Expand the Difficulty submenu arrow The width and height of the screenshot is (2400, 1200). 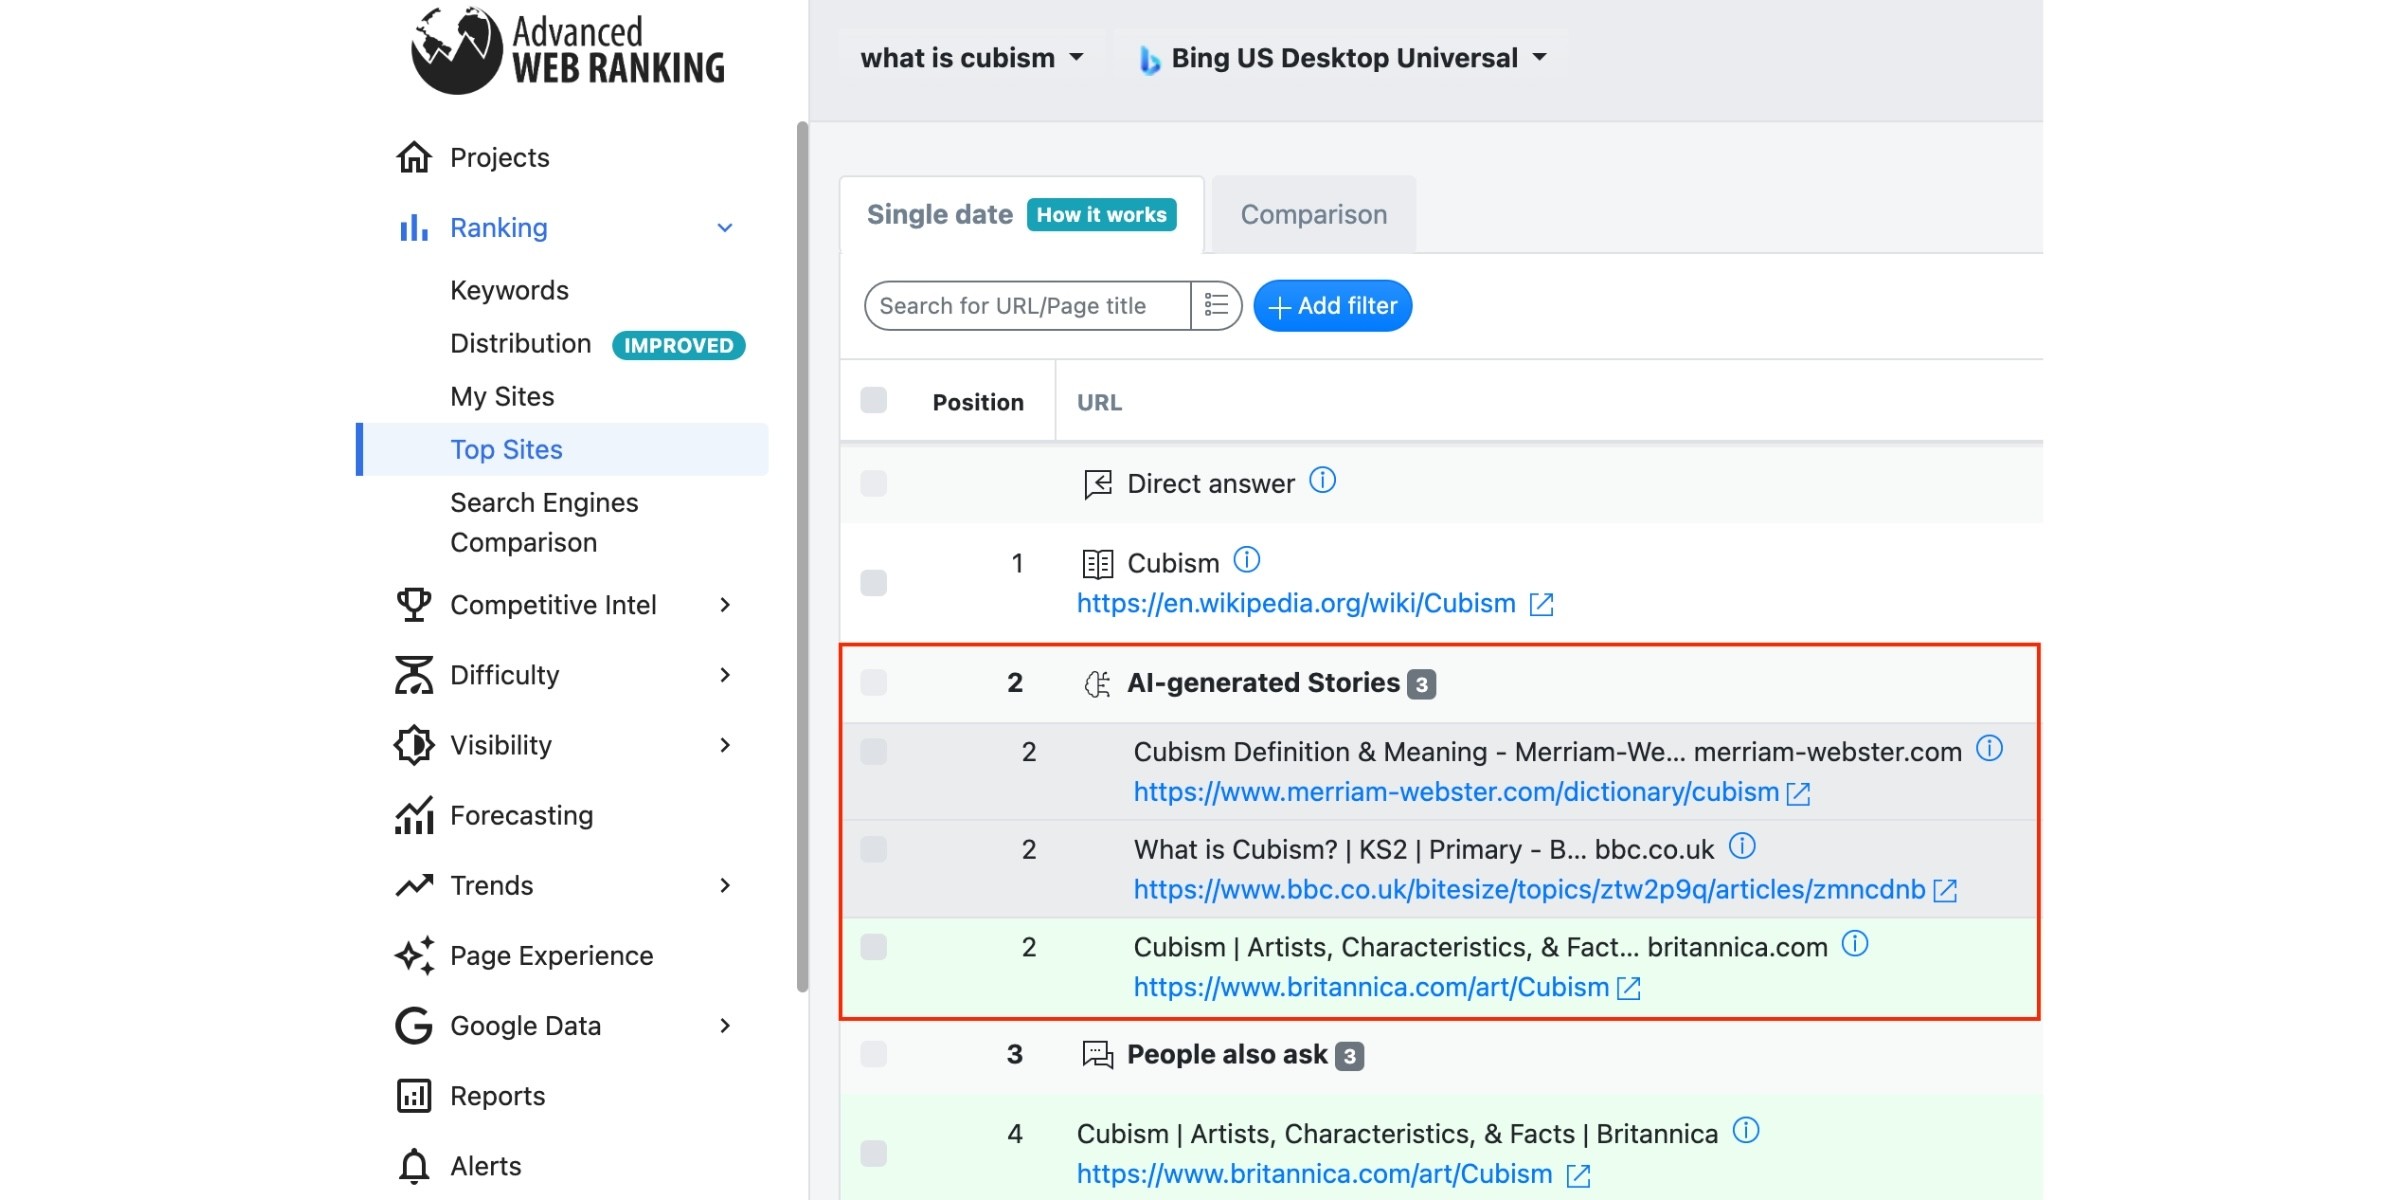(725, 675)
